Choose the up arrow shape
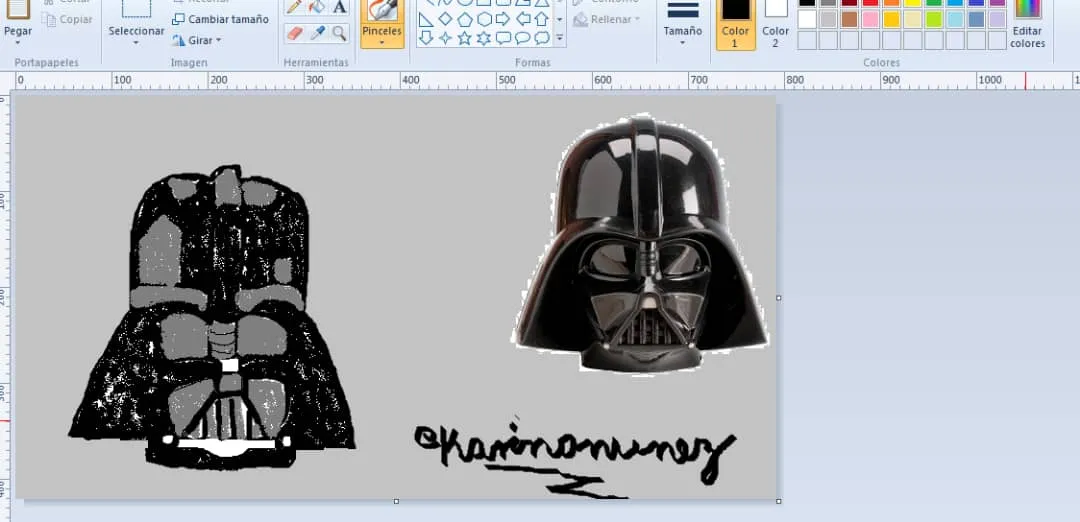Viewport: 1080px width, 522px height. point(542,19)
